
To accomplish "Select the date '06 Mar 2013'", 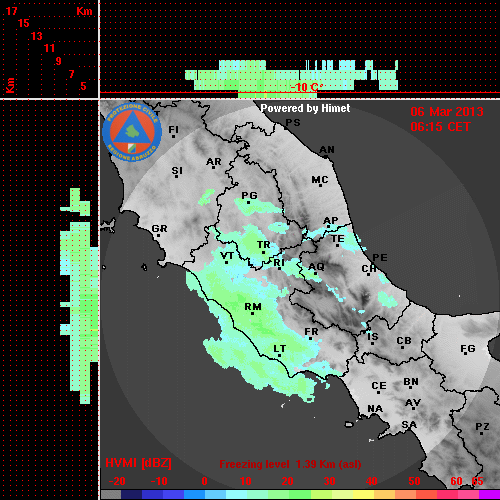I will [447, 112].
